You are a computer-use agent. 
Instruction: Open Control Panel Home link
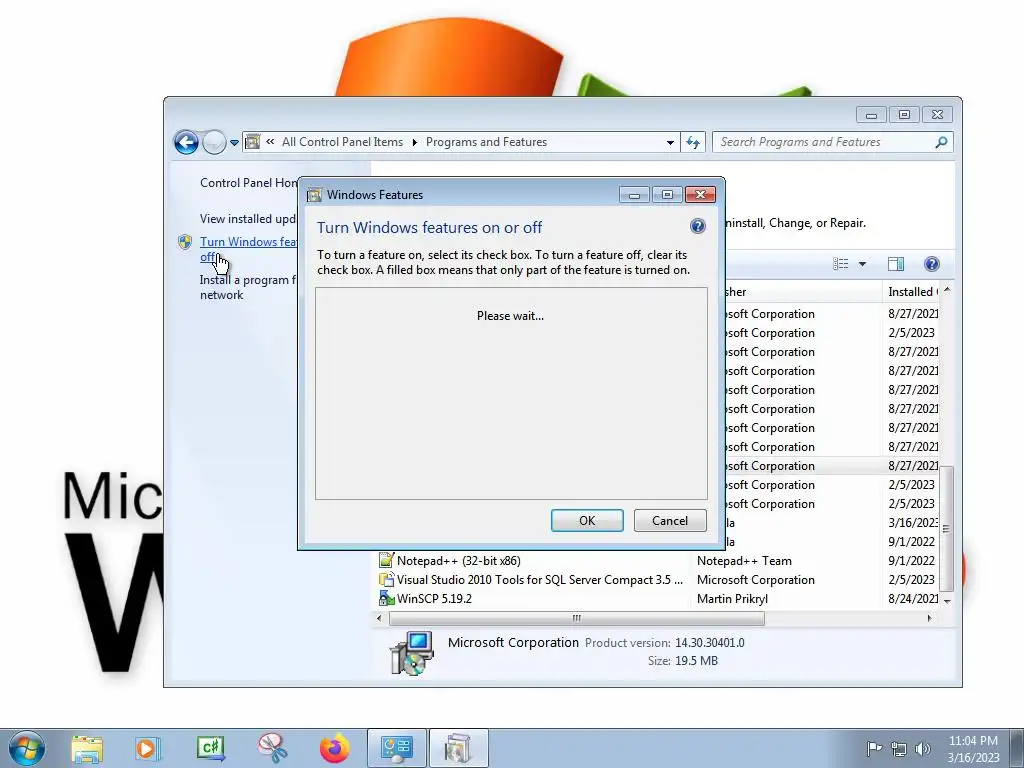coord(248,183)
